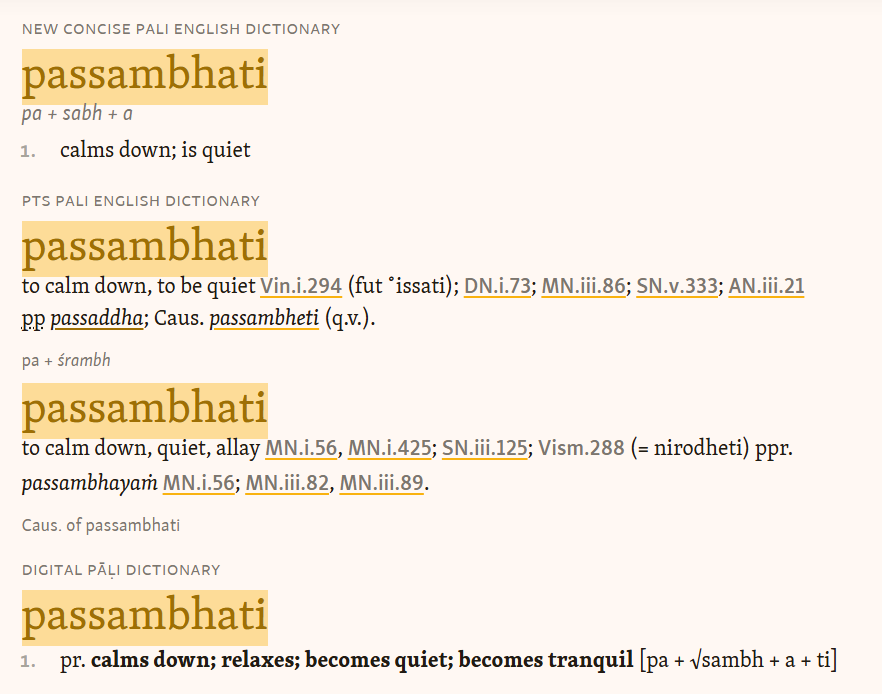This screenshot has height=694, width=882.
Task: Click the highlighted passambhati headword under Digital Pāḷi Dictionary
Action: click(145, 618)
